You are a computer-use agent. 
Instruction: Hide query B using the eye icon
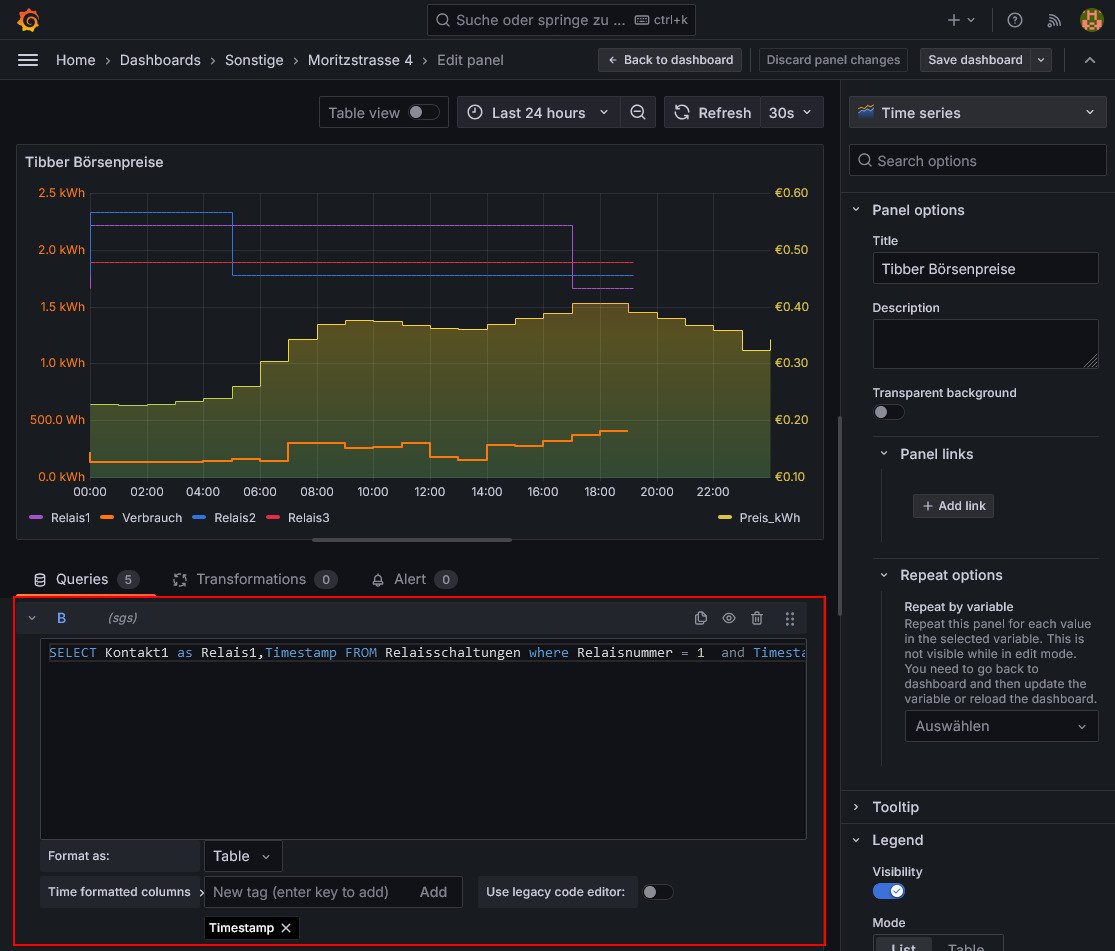[729, 619]
